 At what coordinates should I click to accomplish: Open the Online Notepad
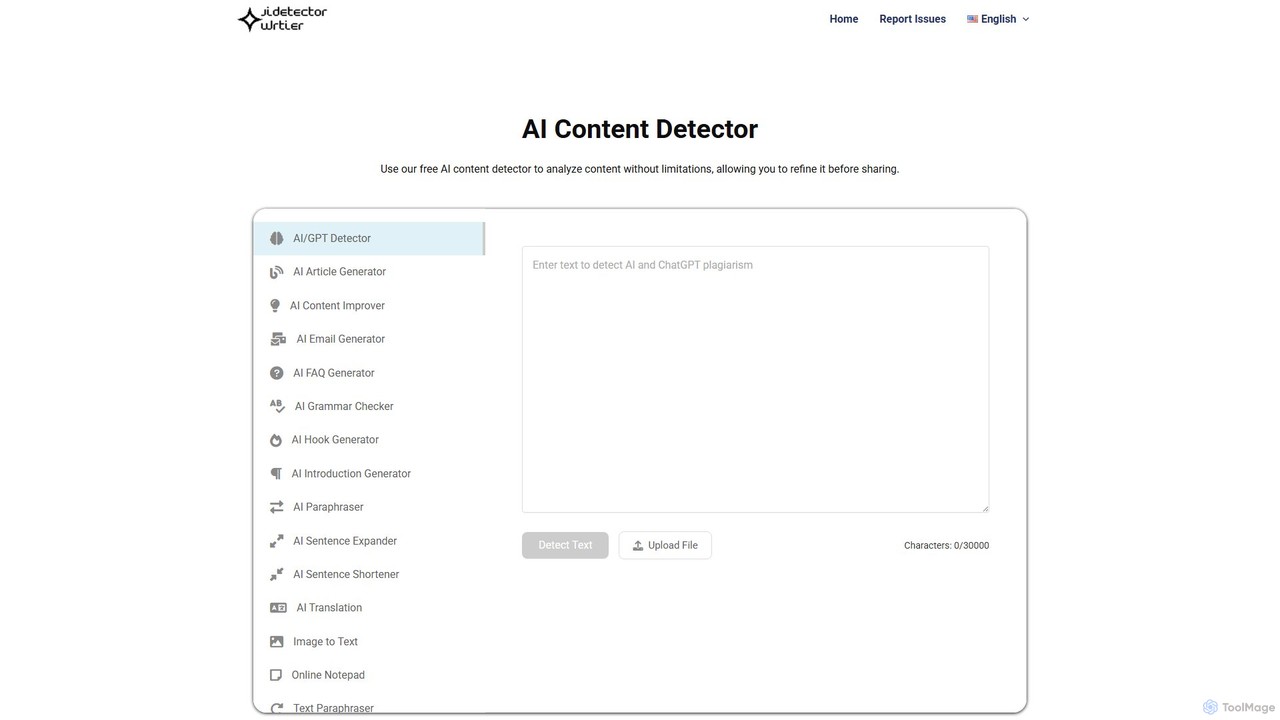coord(369,675)
